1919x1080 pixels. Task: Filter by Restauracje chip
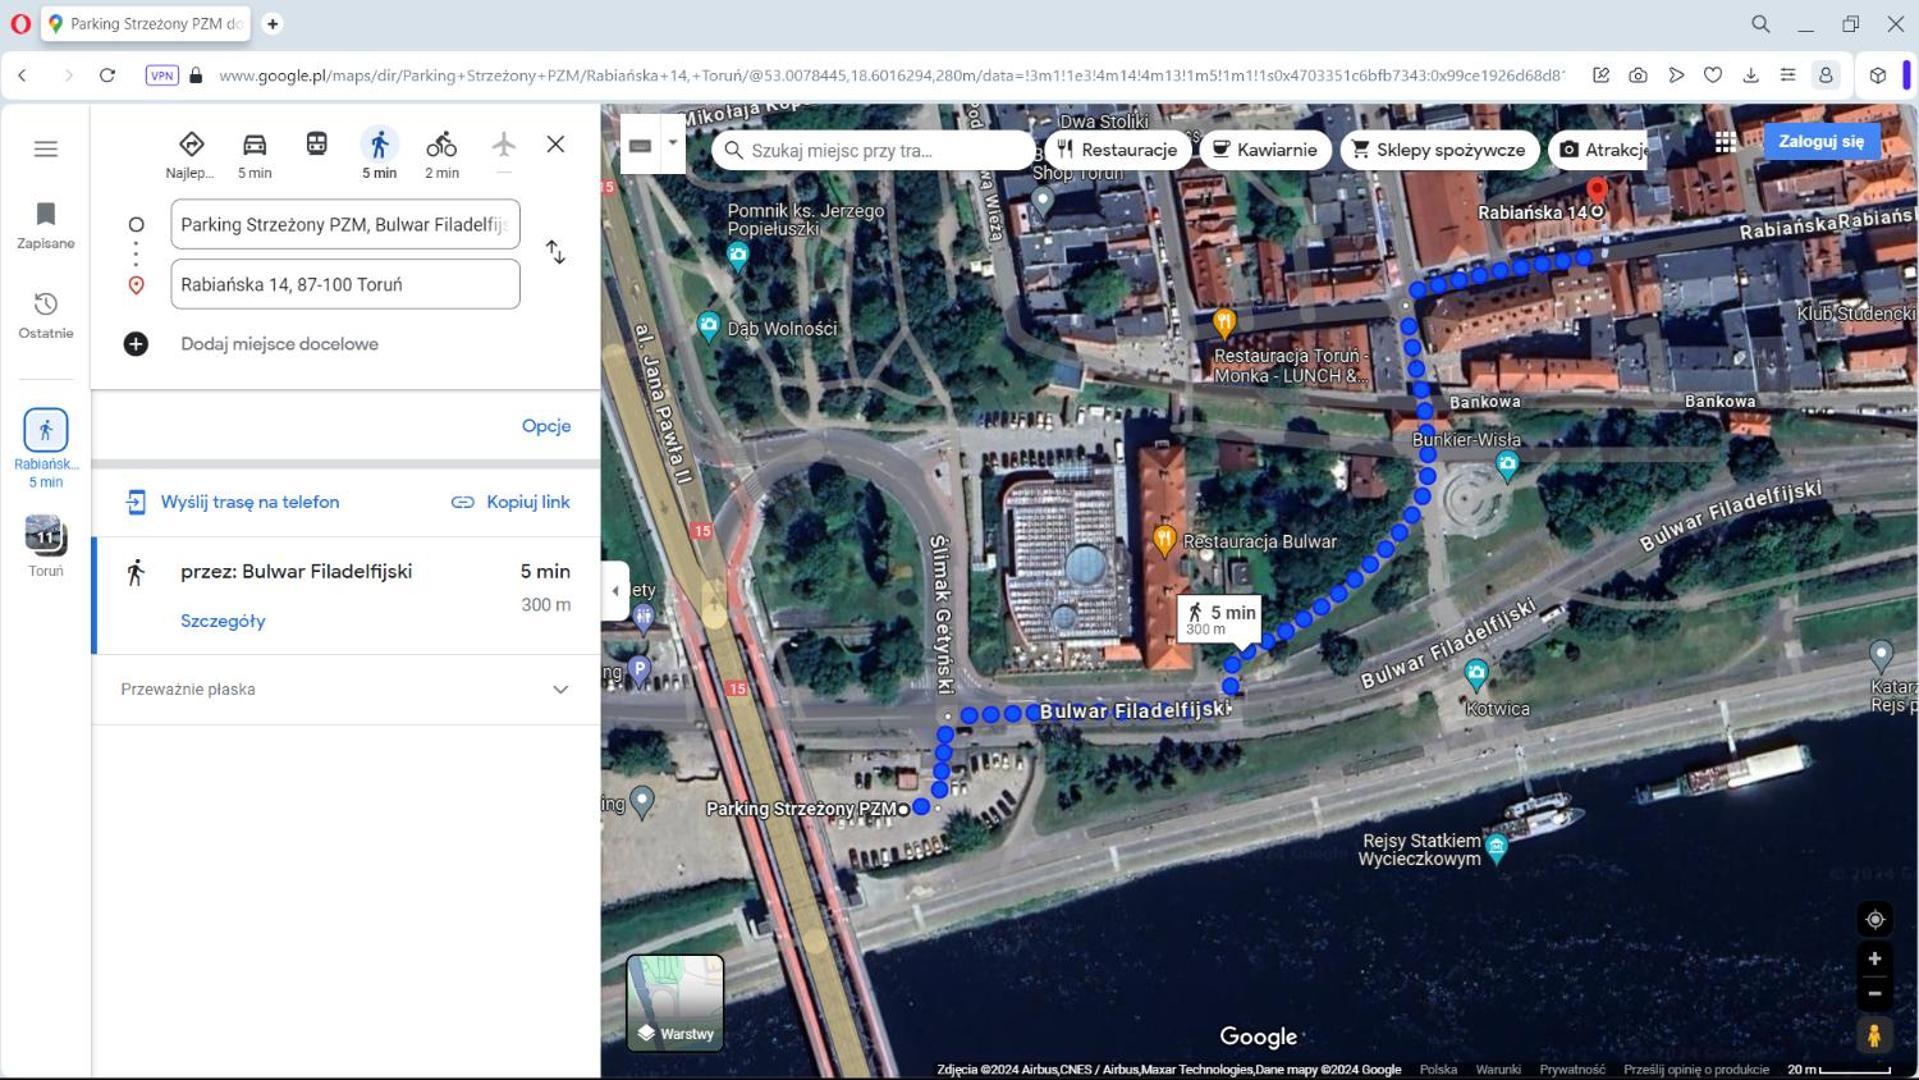click(1118, 150)
